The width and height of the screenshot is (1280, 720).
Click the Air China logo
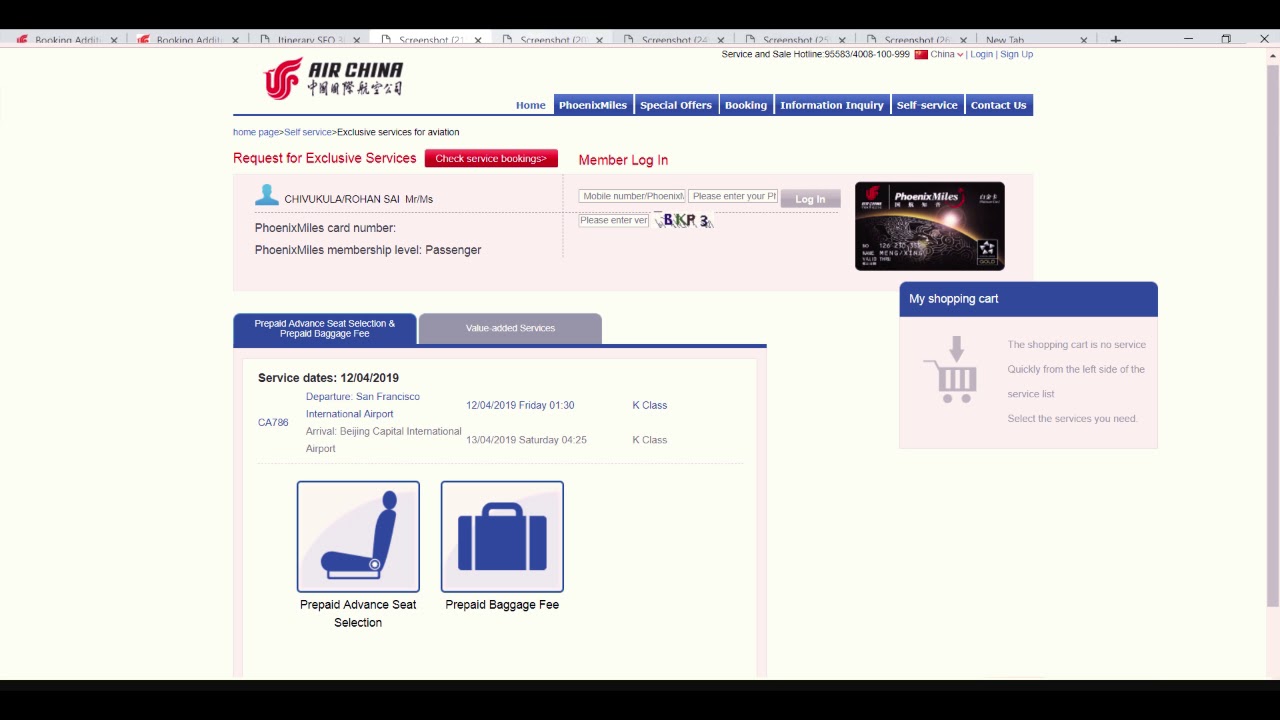click(x=333, y=78)
